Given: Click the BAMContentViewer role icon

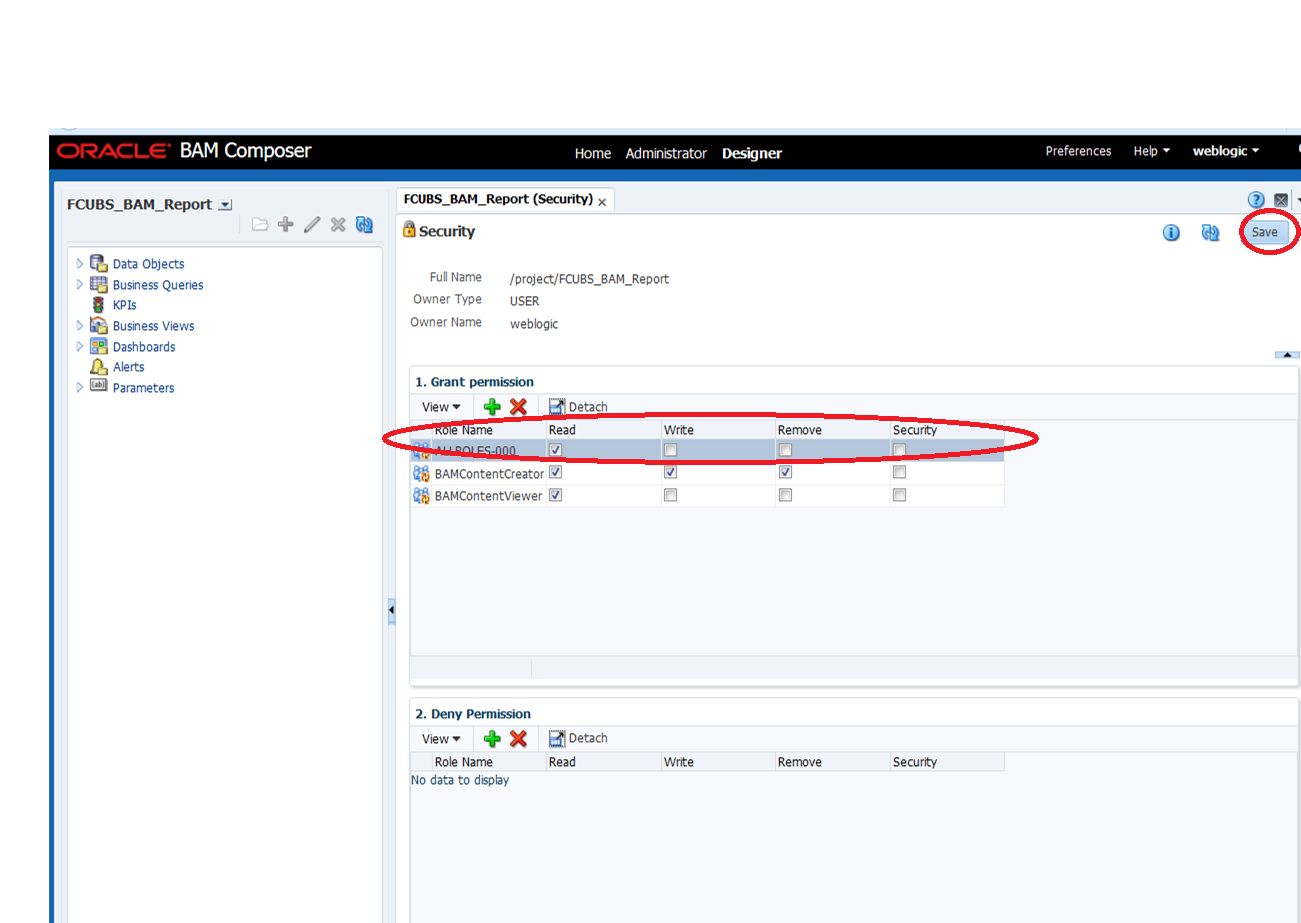Looking at the screenshot, I should (421, 495).
